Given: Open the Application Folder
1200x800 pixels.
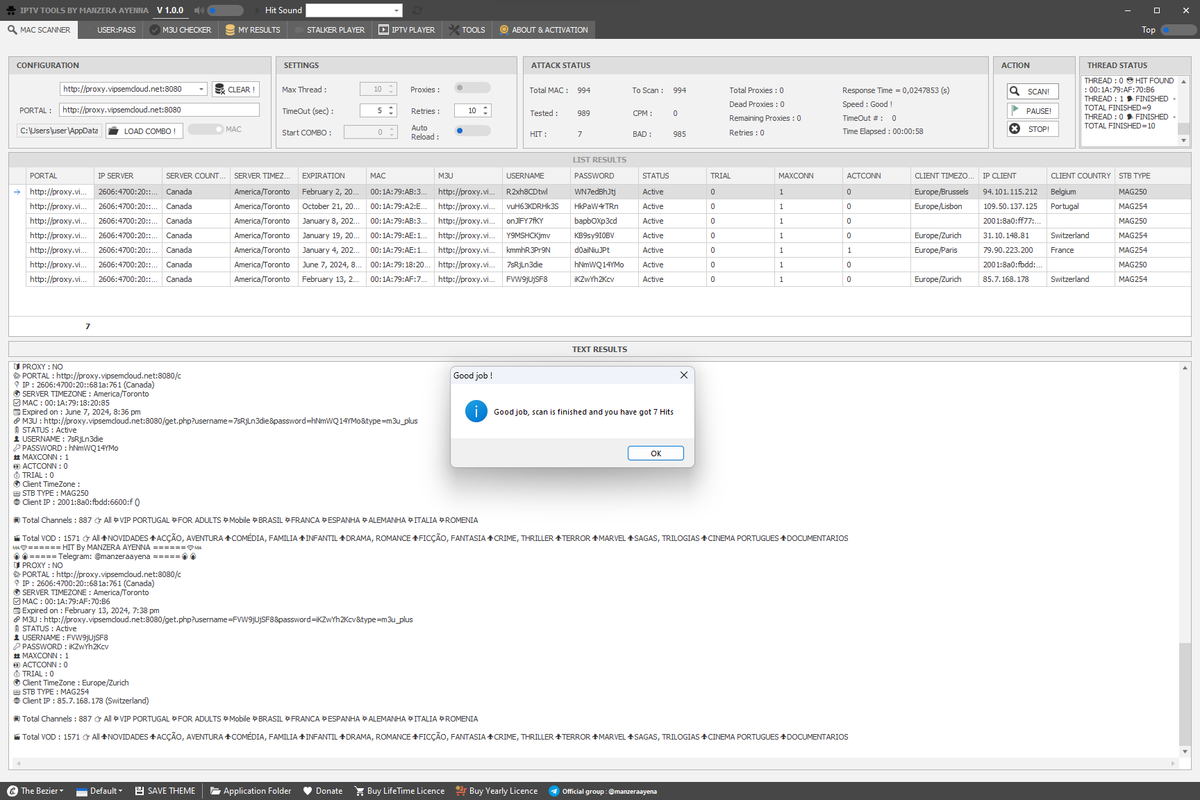Looking at the screenshot, I should pyautogui.click(x=250, y=790).
